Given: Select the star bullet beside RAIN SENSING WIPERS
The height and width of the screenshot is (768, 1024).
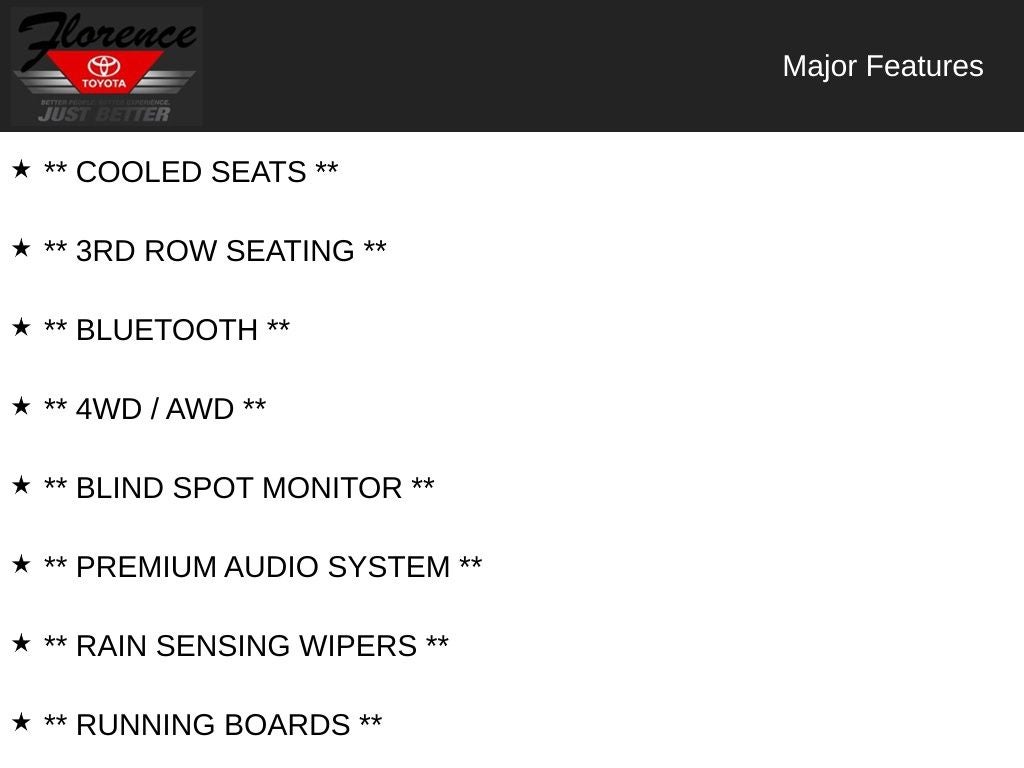Looking at the screenshot, I should [x=21, y=643].
